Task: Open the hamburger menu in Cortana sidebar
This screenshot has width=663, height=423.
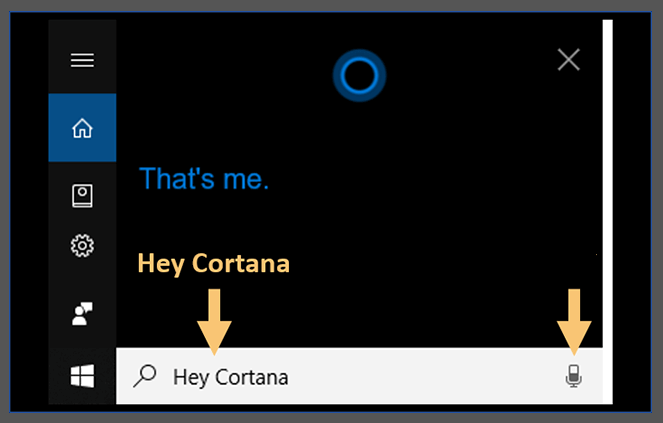Action: pos(82,60)
